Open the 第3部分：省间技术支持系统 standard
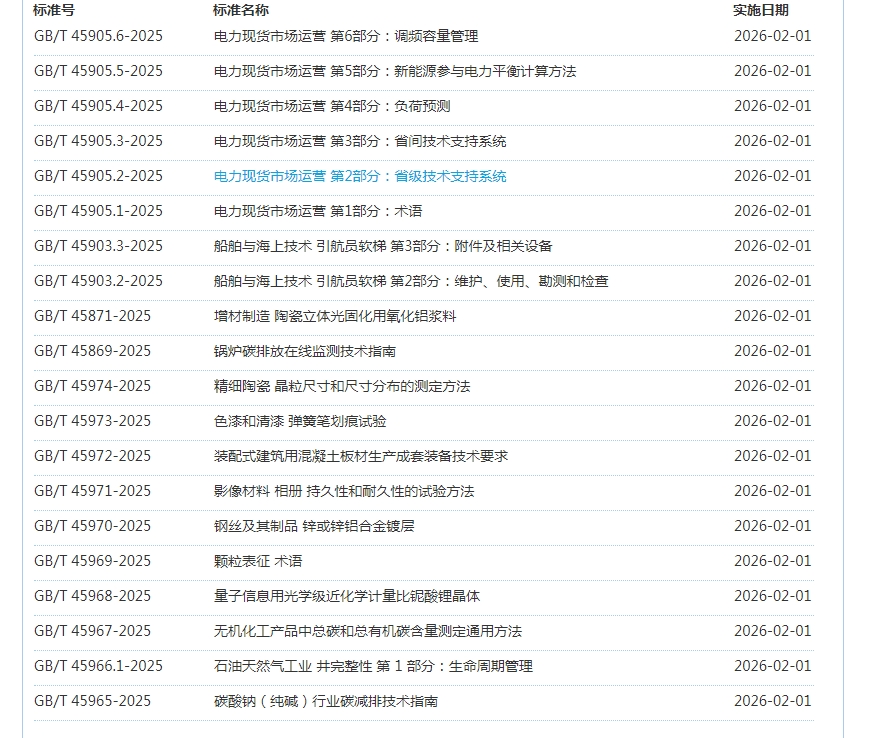 pos(360,141)
